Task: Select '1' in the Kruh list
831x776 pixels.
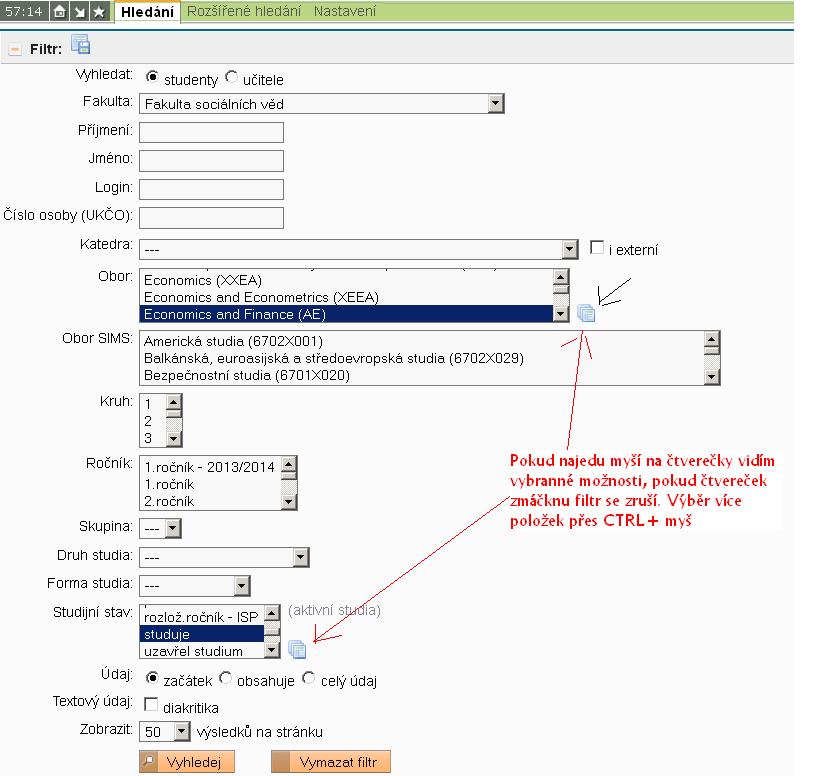Action: pyautogui.click(x=153, y=404)
